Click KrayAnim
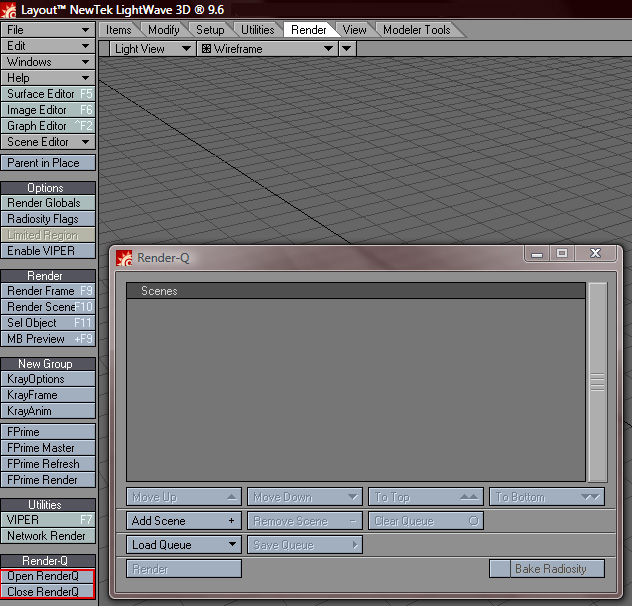632x606 pixels. point(48,411)
